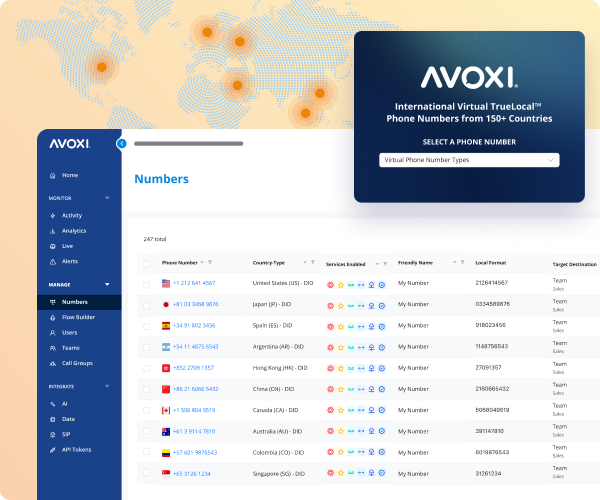Select checkbox for Japan number row
This screenshot has height=500, width=600.
[x=146, y=304]
